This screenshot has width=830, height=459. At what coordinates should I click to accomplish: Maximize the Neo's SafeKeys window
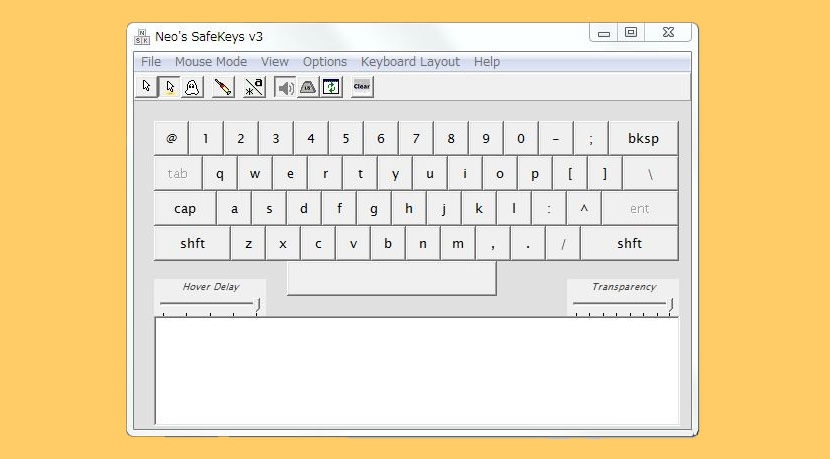tap(631, 33)
